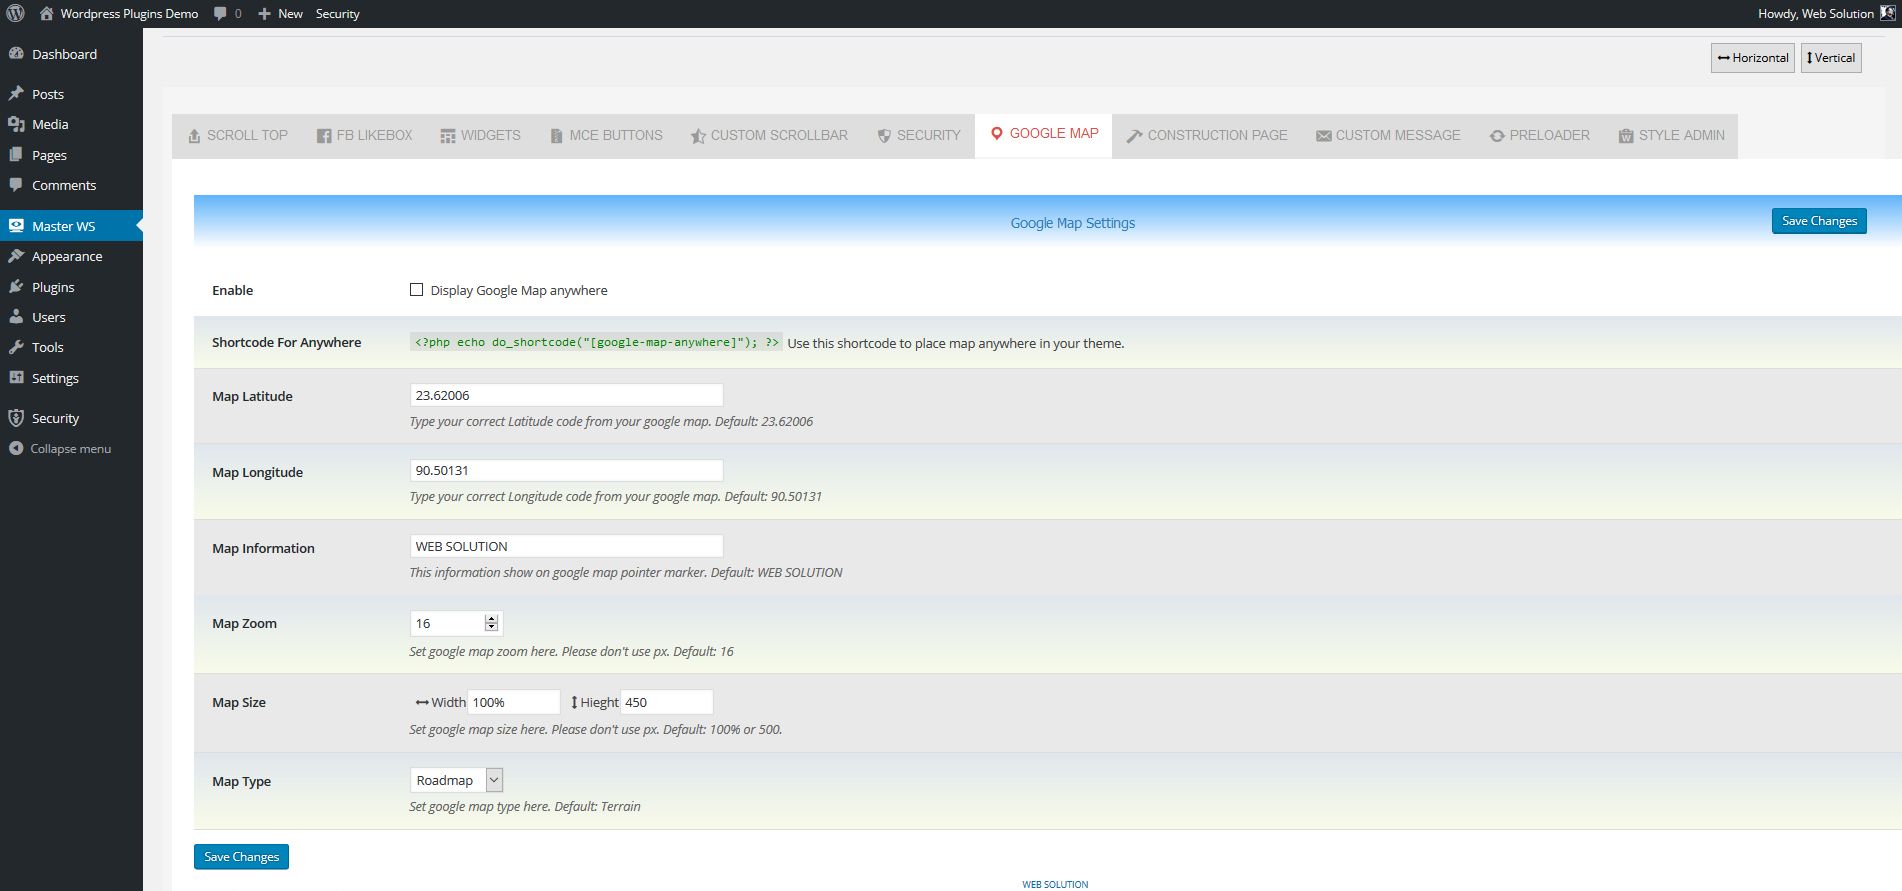Viewport: 1902px width, 891px height.
Task: Click the WEB SOLUTION footer link
Action: [1055, 884]
